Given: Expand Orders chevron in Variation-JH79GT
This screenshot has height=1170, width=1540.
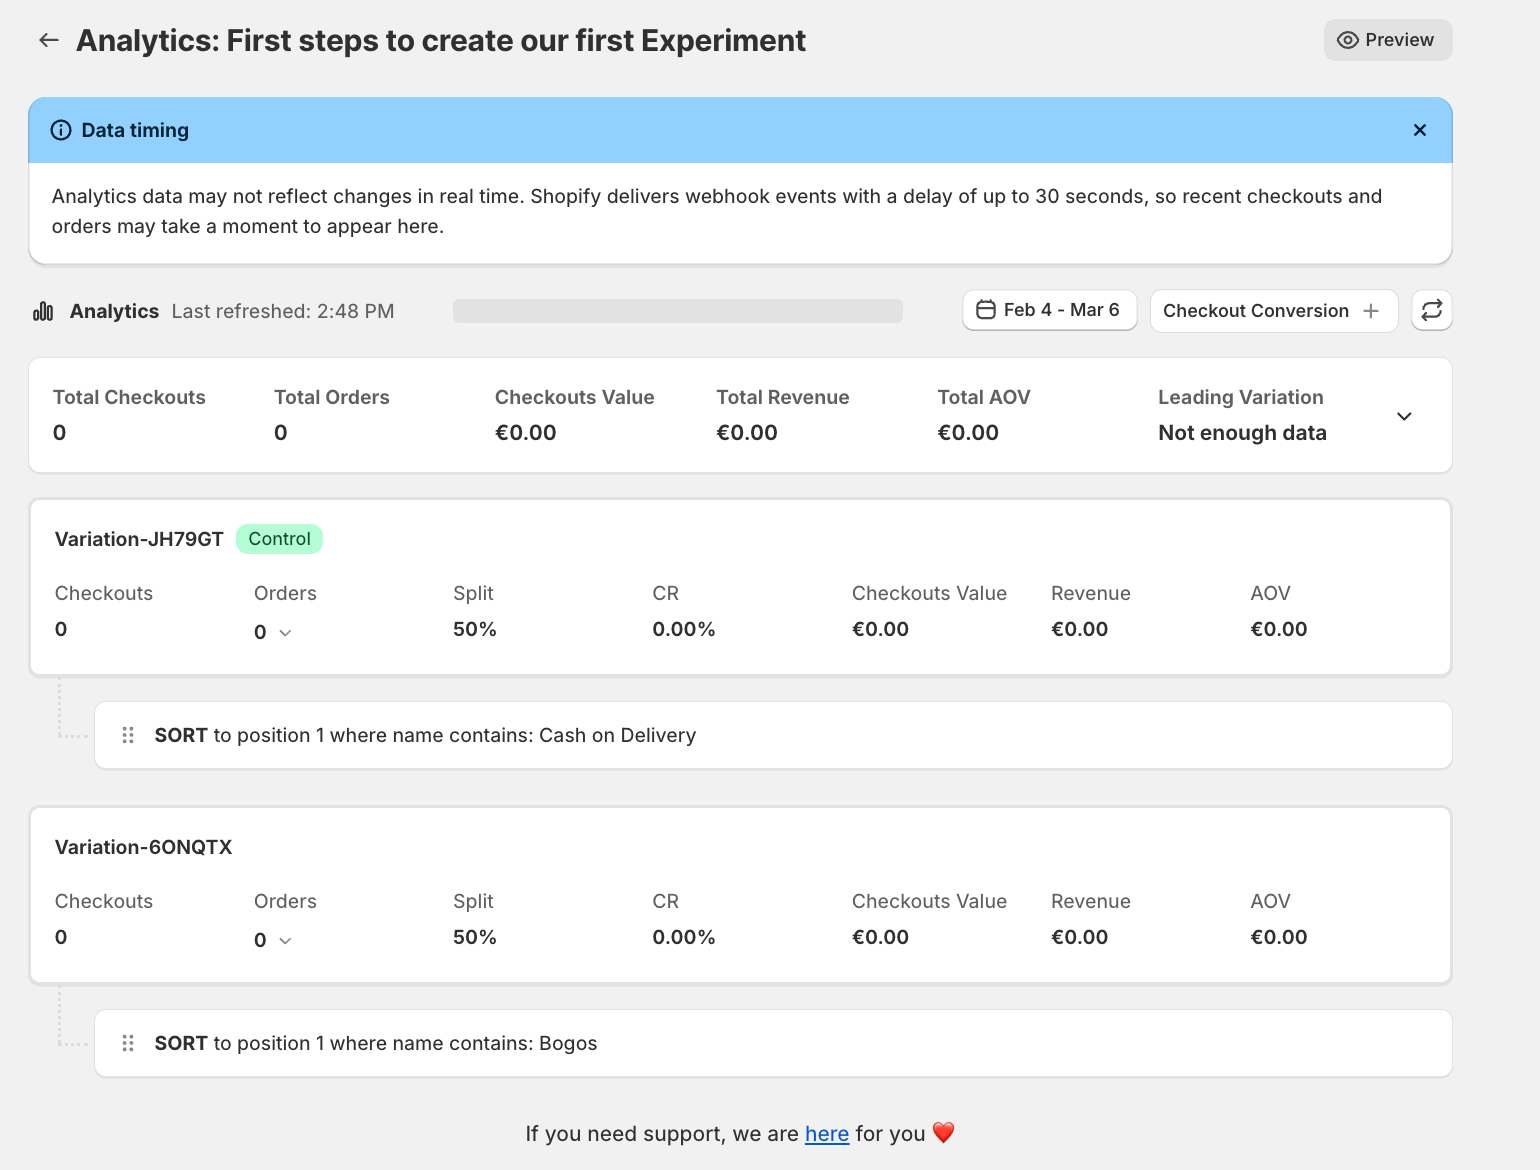Looking at the screenshot, I should [285, 633].
